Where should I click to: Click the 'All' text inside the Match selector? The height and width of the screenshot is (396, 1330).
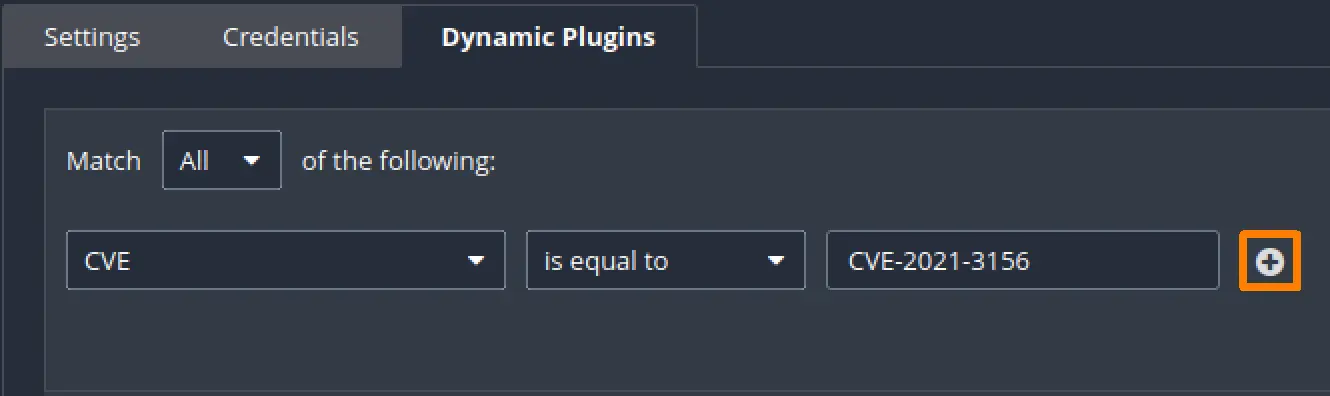point(194,161)
